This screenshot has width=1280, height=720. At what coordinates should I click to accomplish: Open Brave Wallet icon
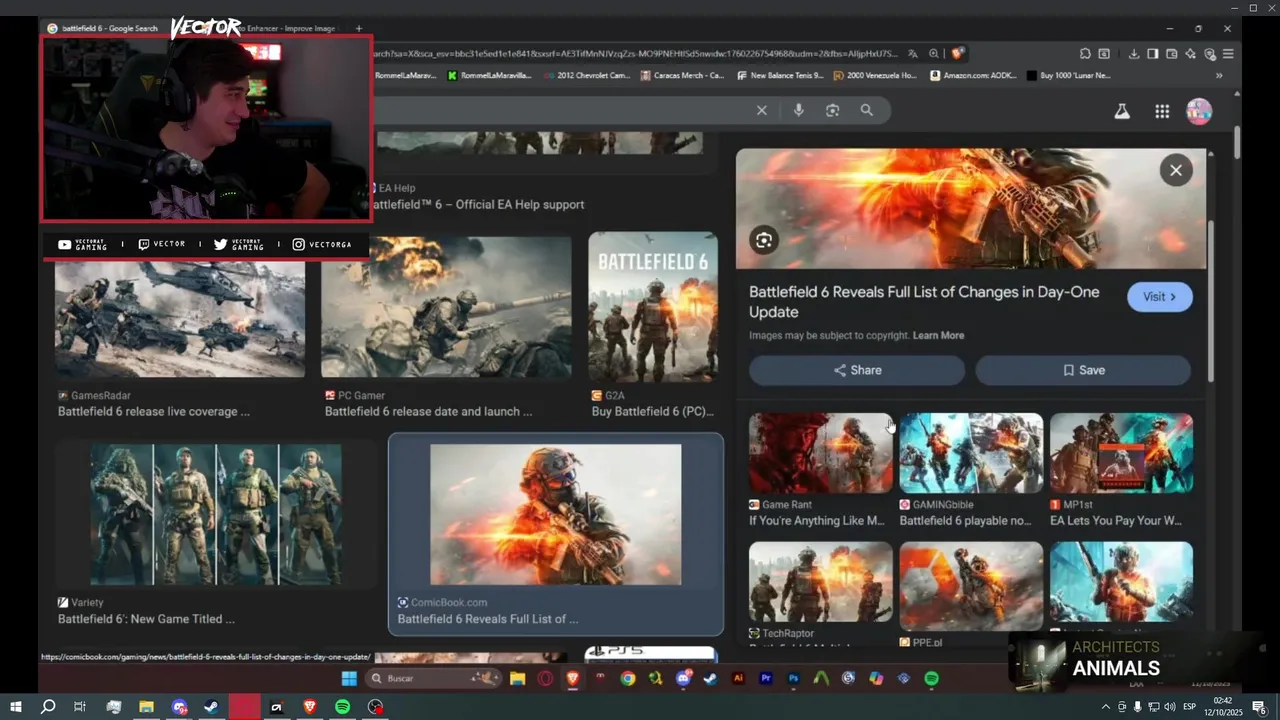point(1172,54)
